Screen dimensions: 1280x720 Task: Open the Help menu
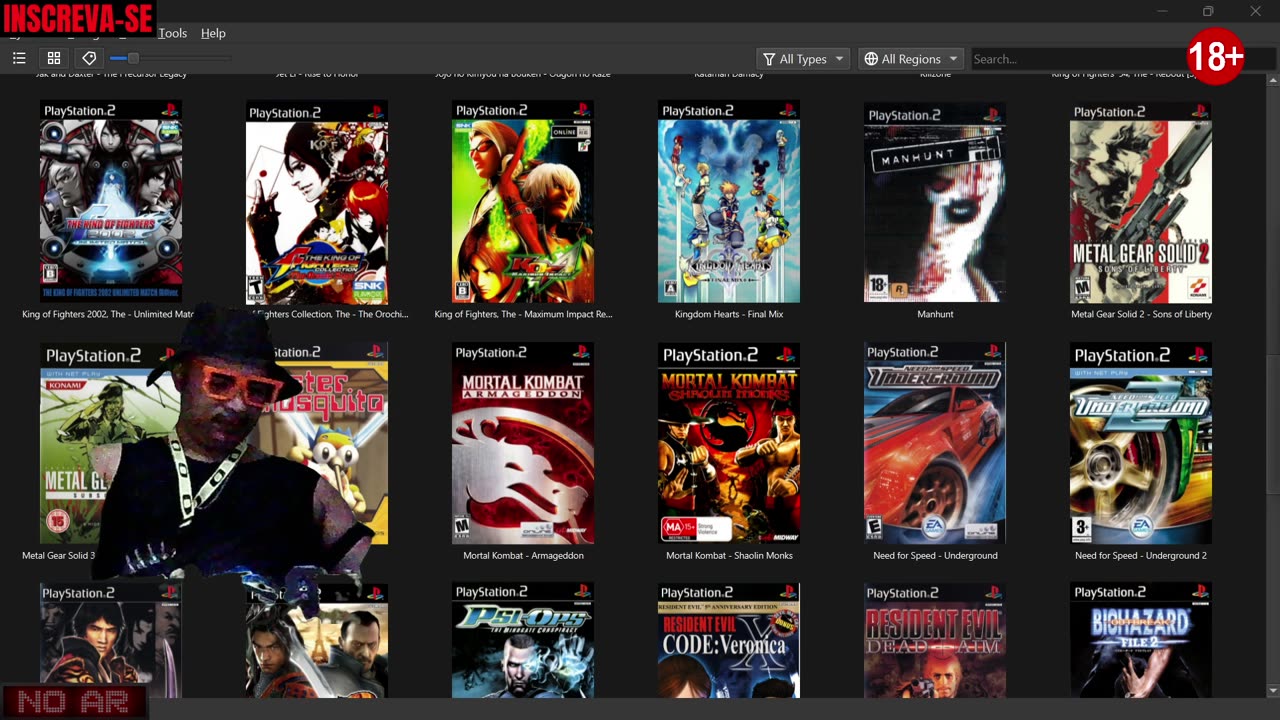pos(213,33)
